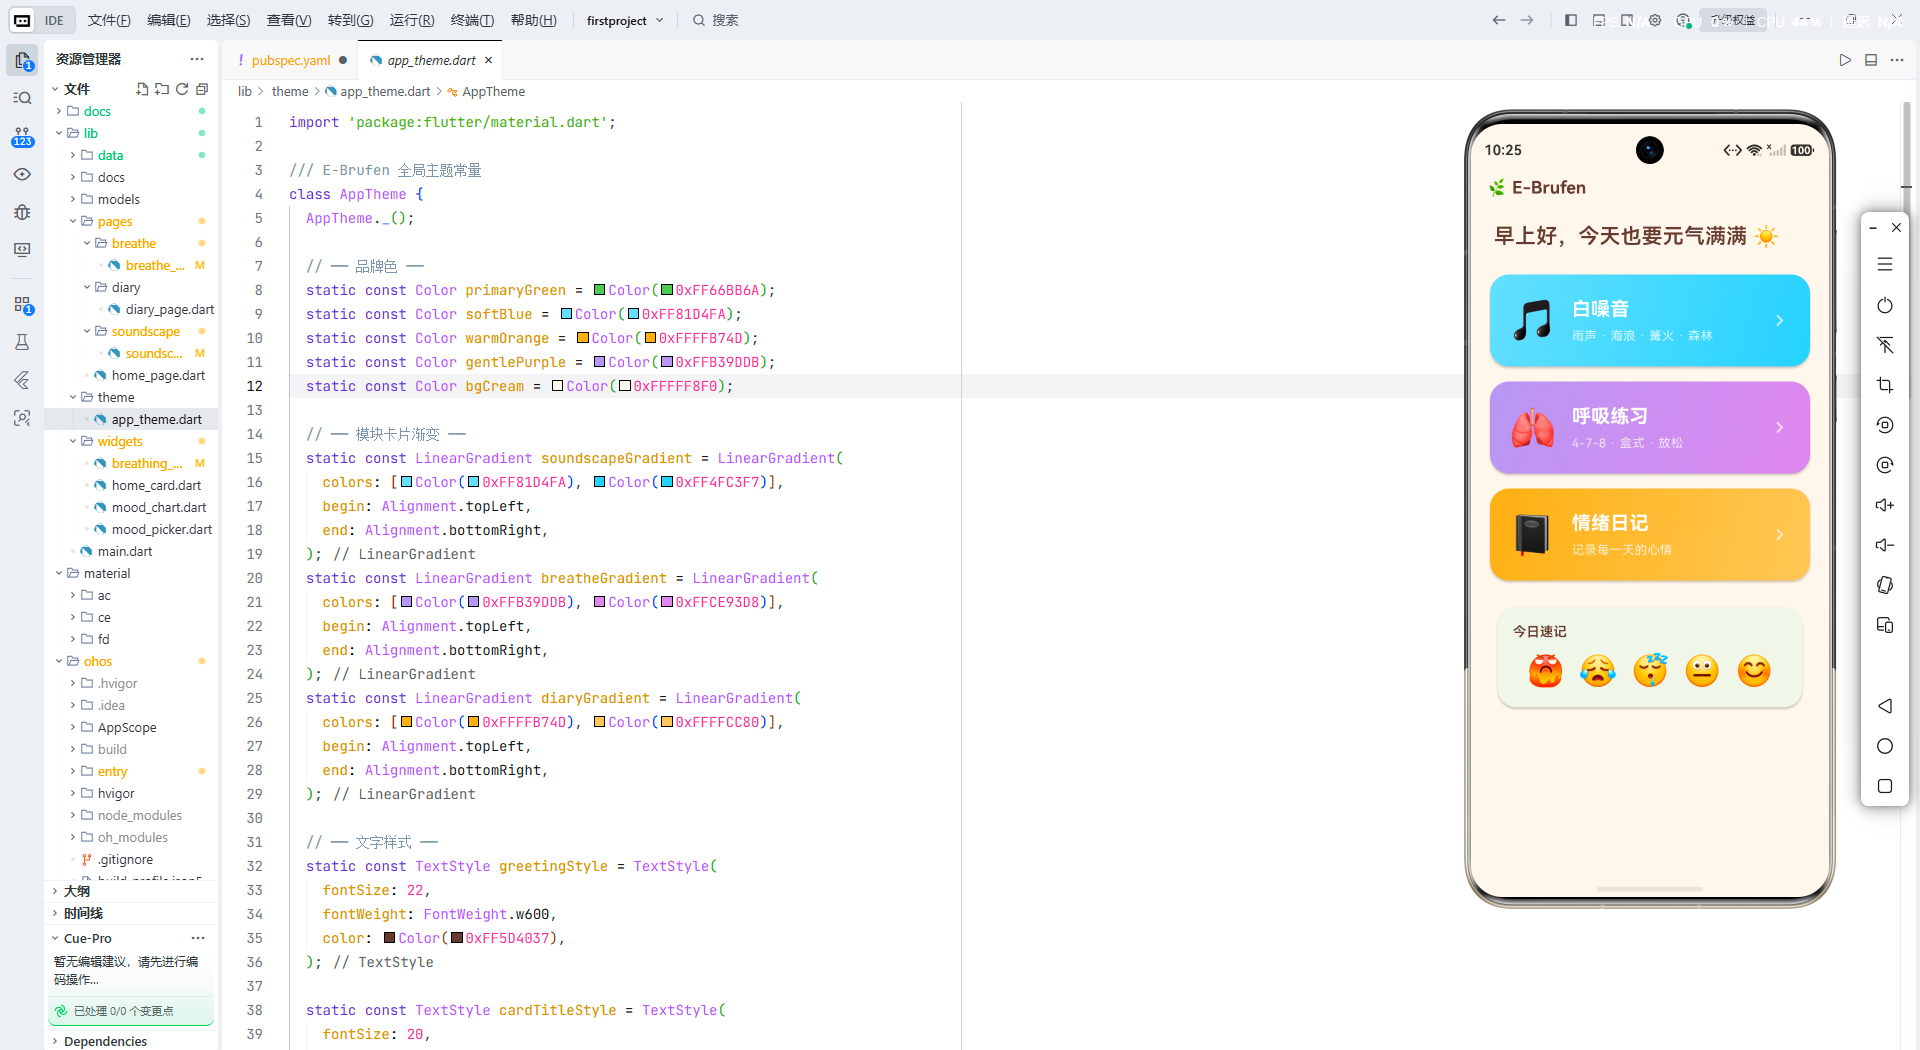Click the emulator power button

tap(1885, 305)
